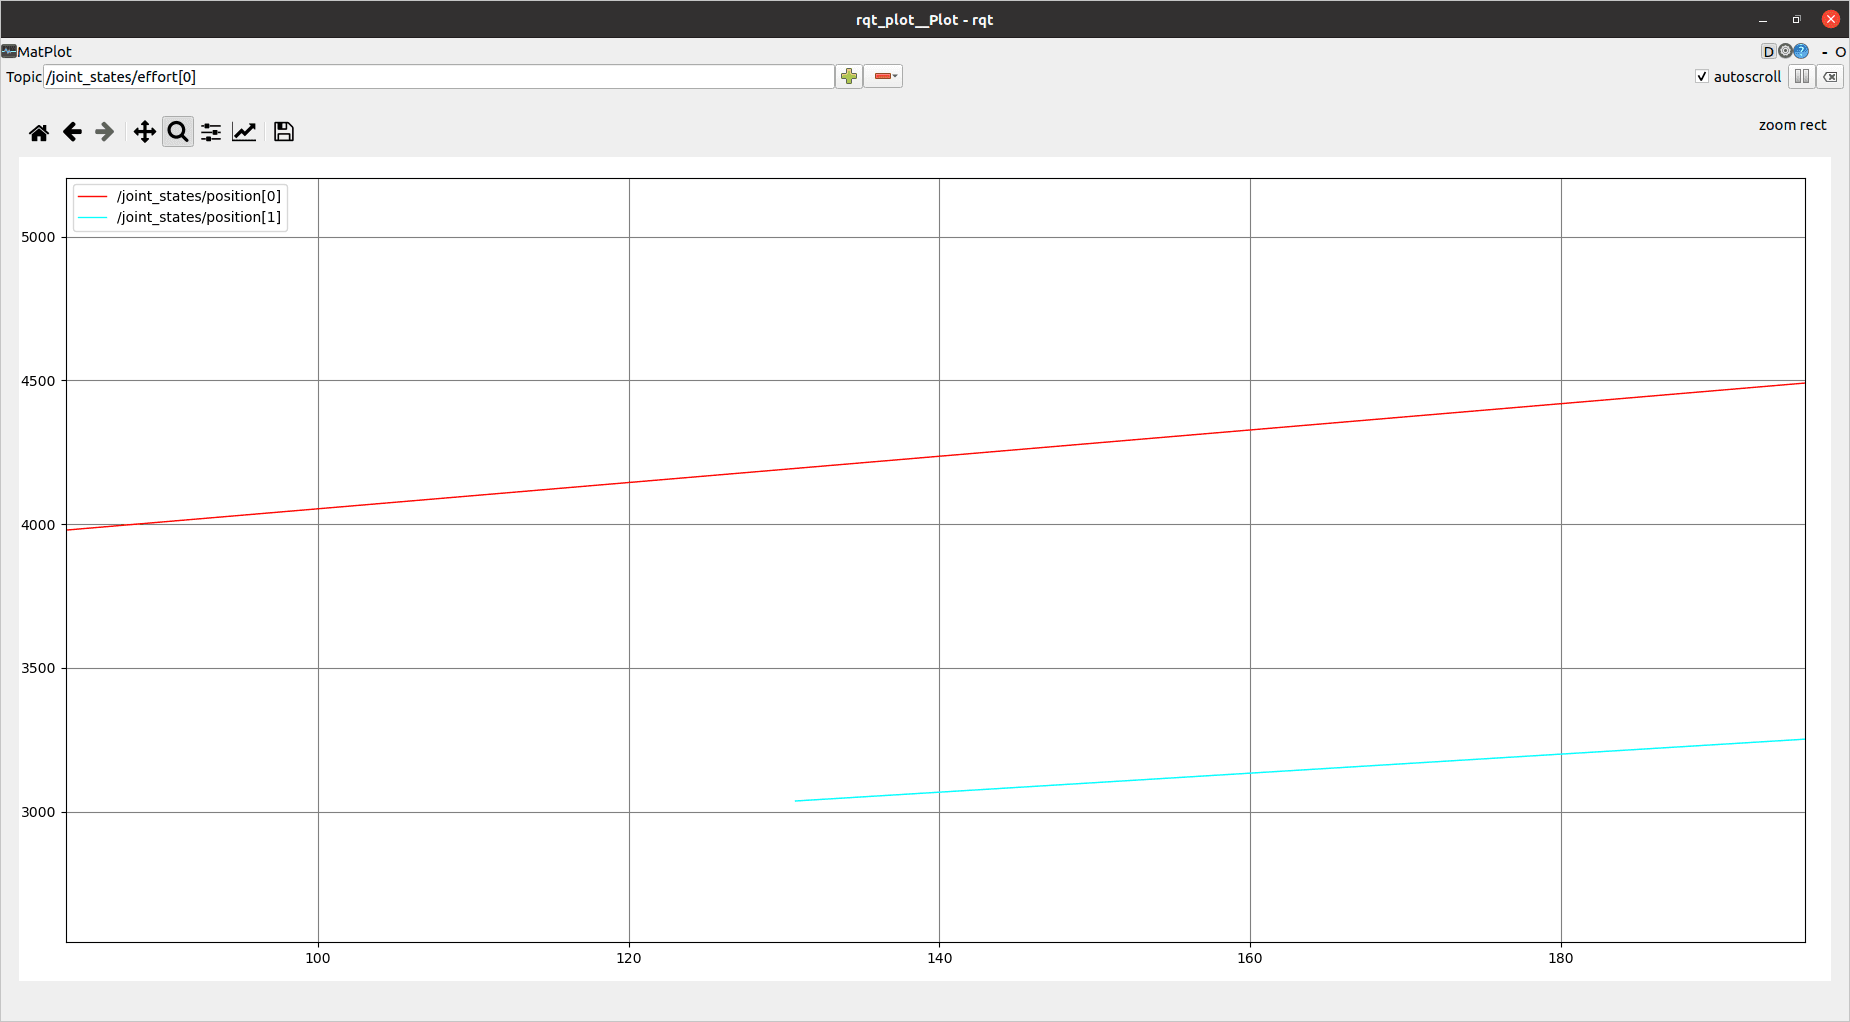Viewport: 1850px width, 1022px height.
Task: Open plugin configuration gear icon
Action: coord(1785,51)
